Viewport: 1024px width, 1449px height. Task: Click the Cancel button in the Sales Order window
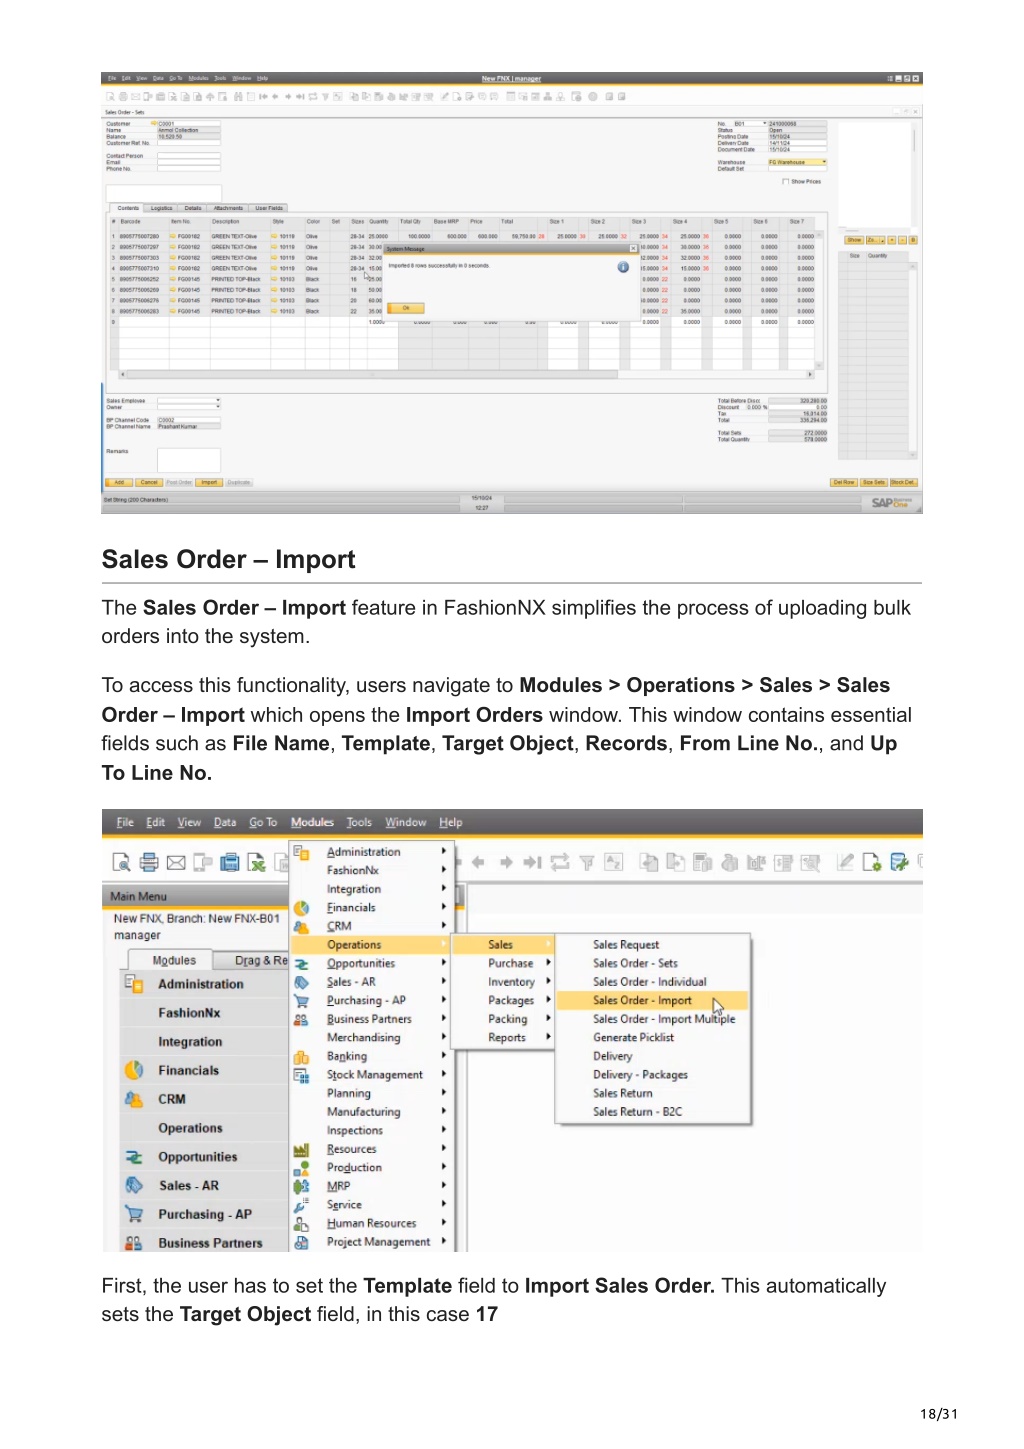149,482
